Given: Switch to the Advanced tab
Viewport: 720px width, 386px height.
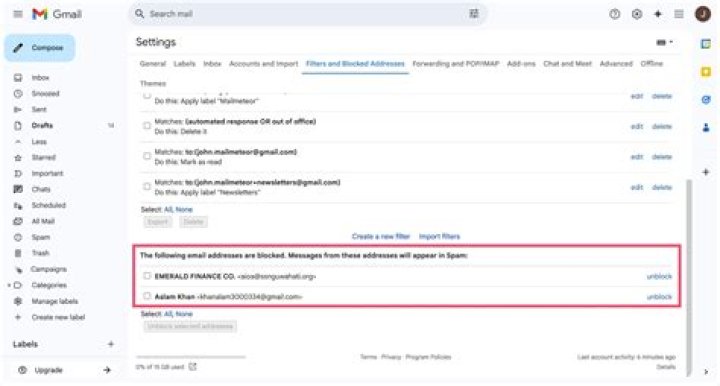Looking at the screenshot, I should pos(616,64).
